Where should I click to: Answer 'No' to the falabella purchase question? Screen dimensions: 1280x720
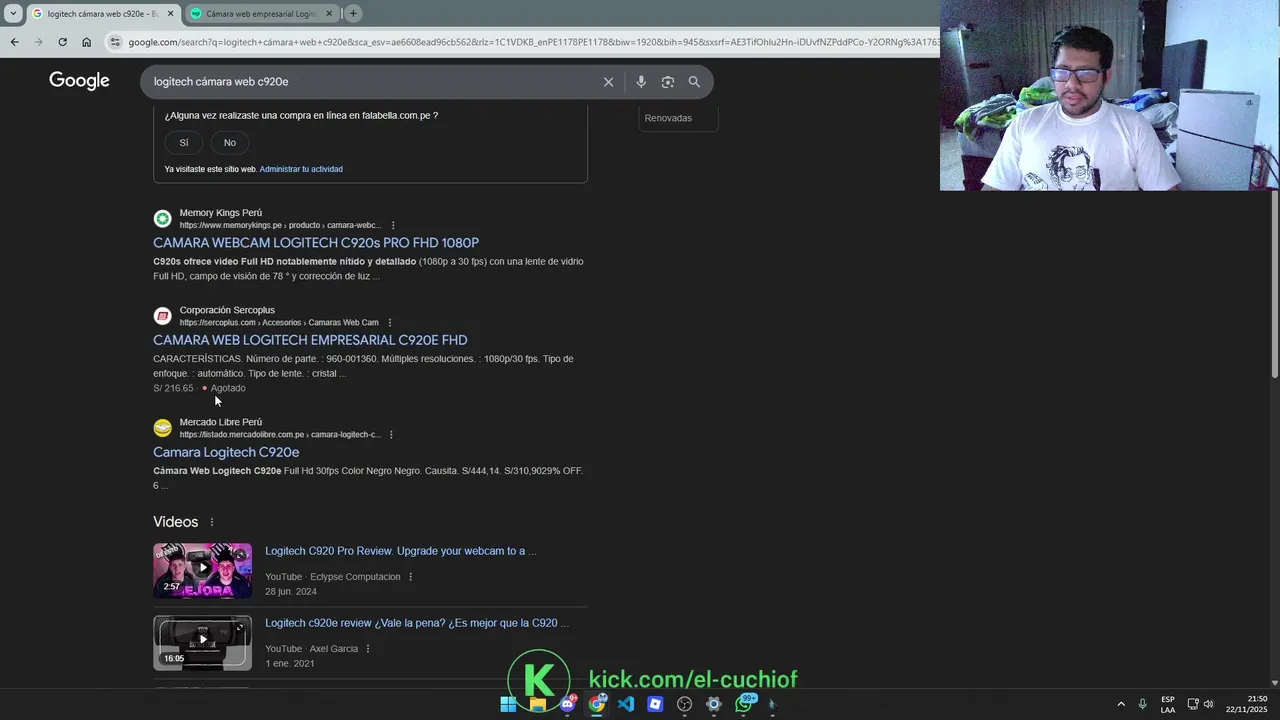(x=229, y=143)
